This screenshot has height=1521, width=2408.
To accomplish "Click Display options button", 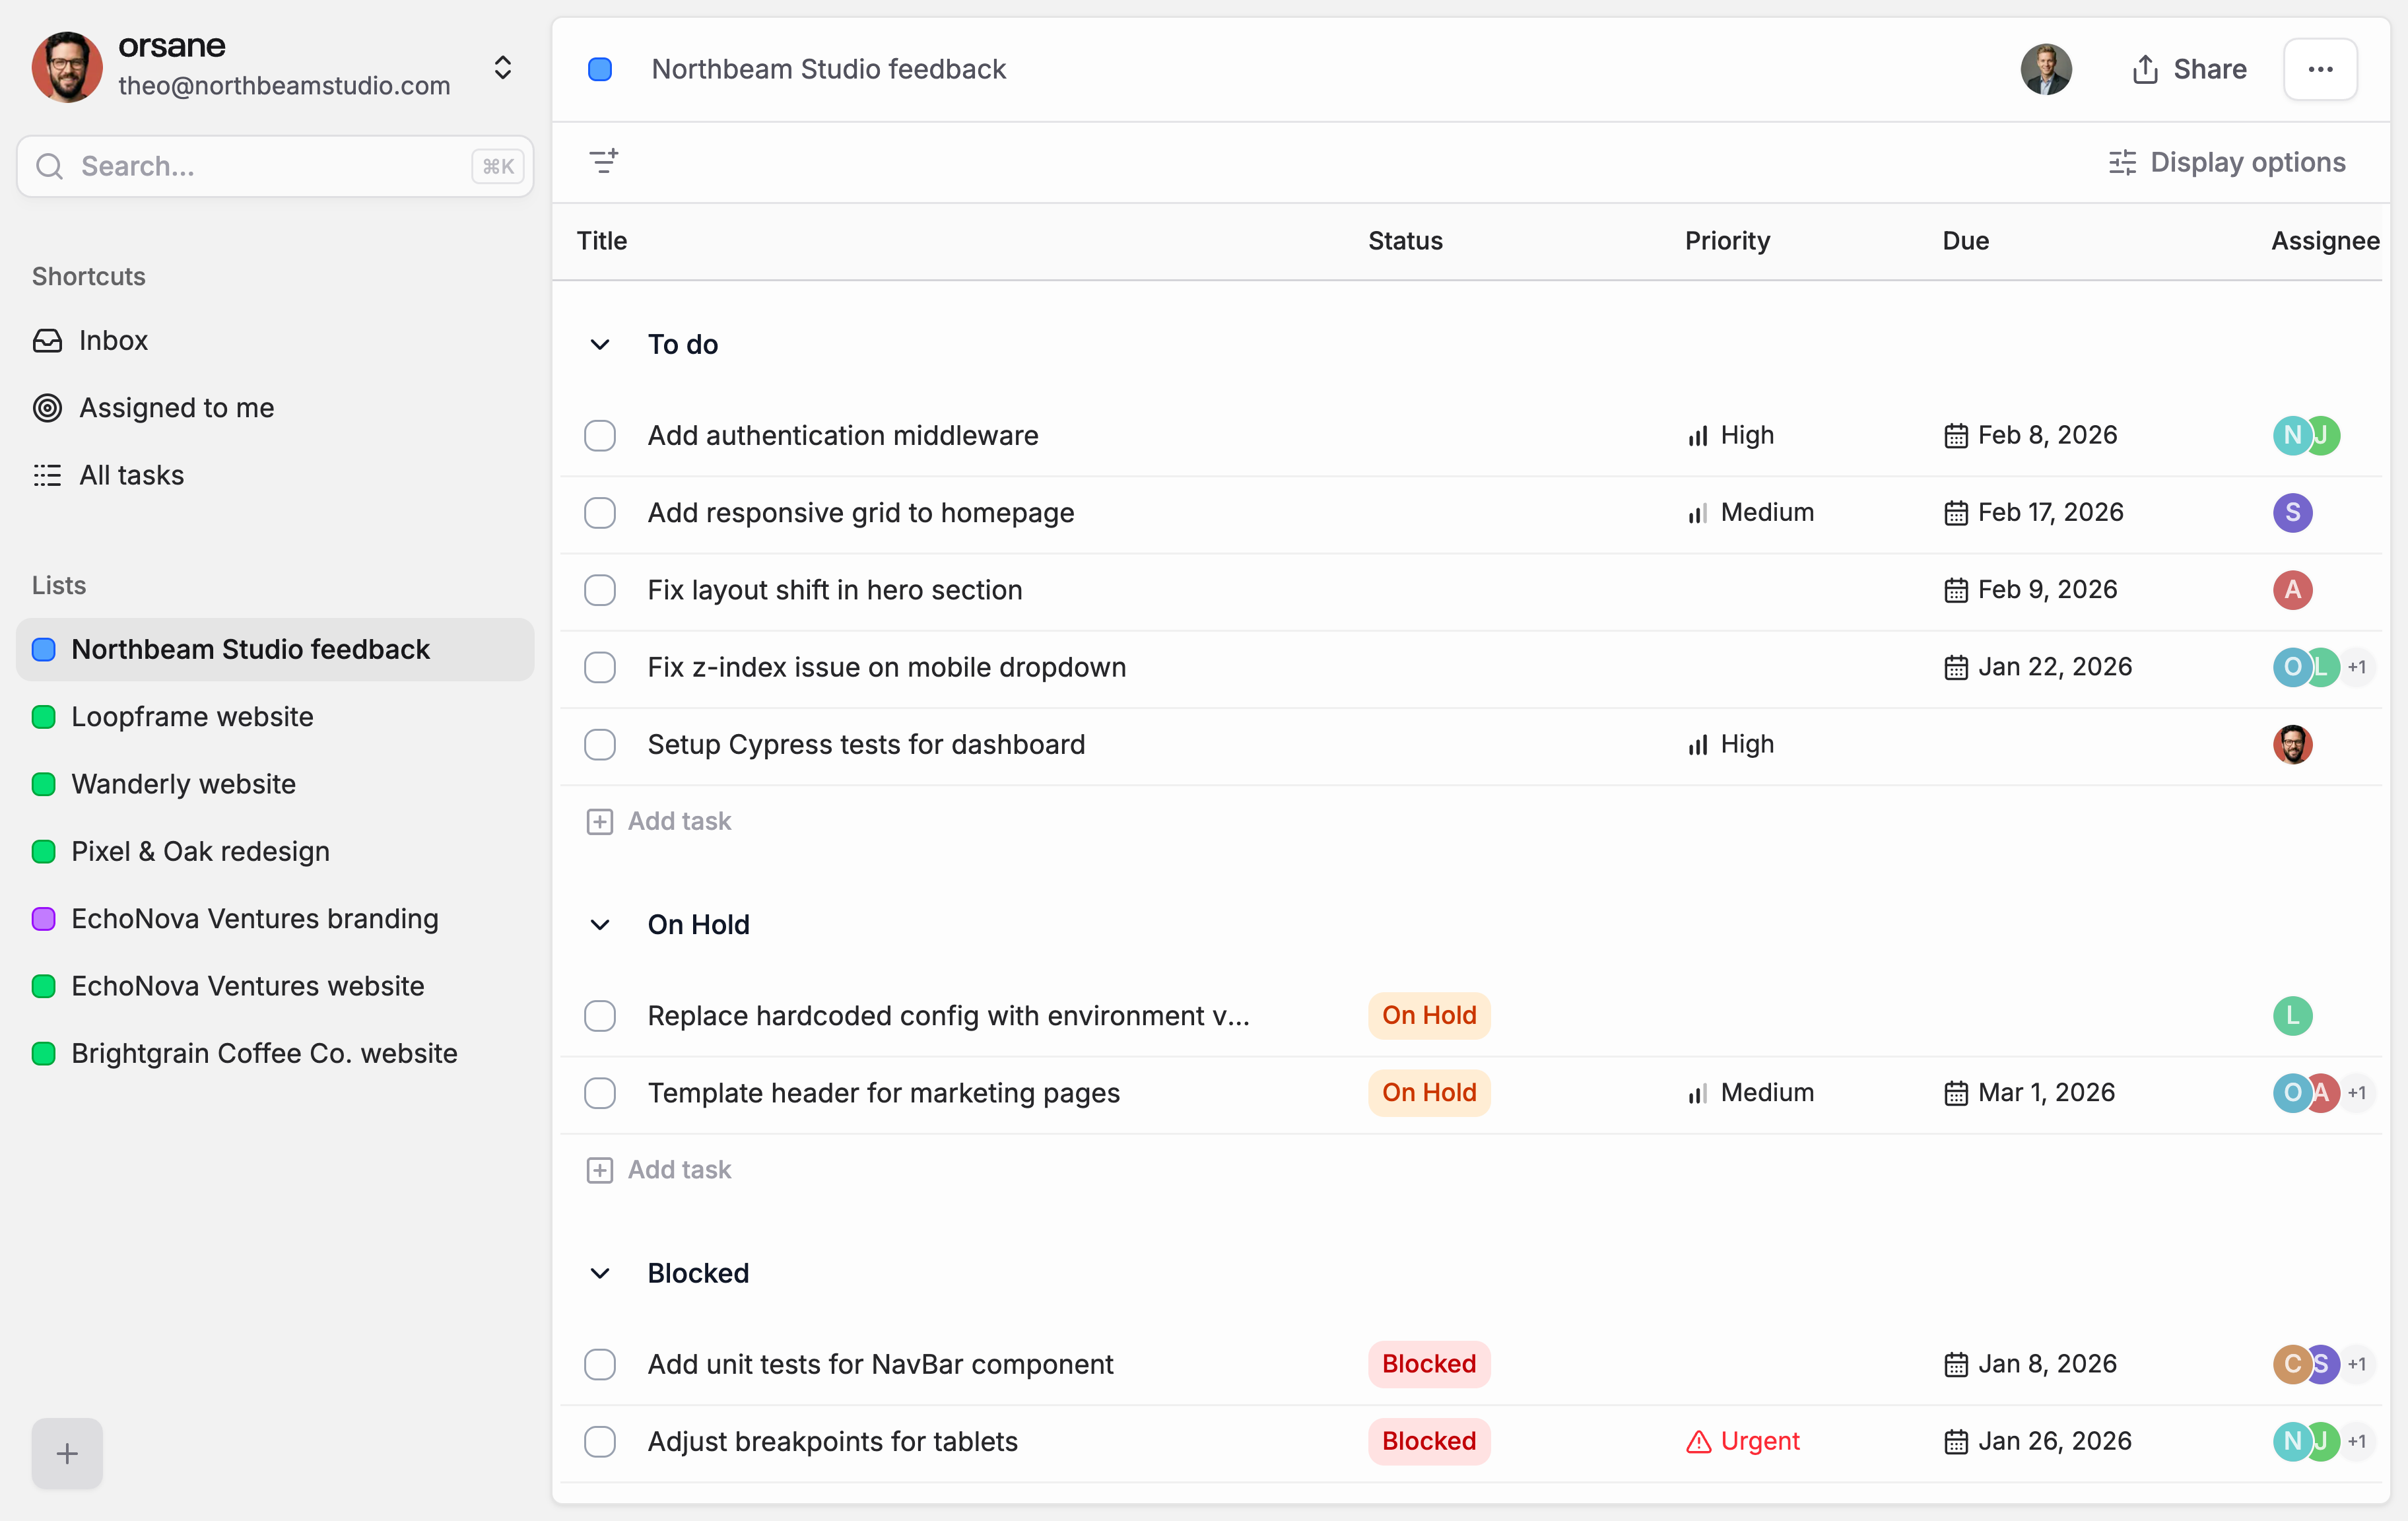I will tap(2226, 162).
